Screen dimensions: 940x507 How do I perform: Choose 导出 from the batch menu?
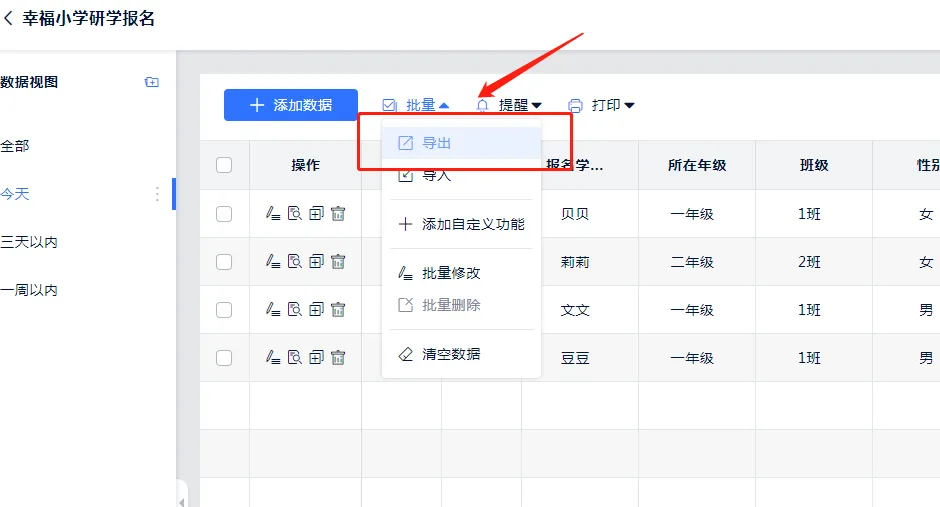pyautogui.click(x=437, y=143)
